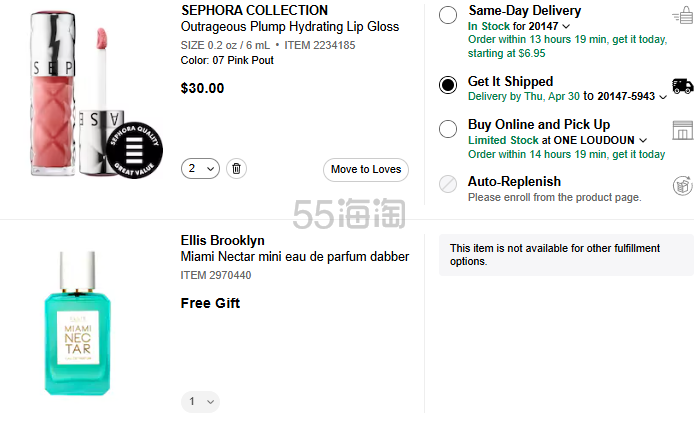Click the same-day delivery bag icon
Viewport: 698px width, 427px height.
click(683, 14)
